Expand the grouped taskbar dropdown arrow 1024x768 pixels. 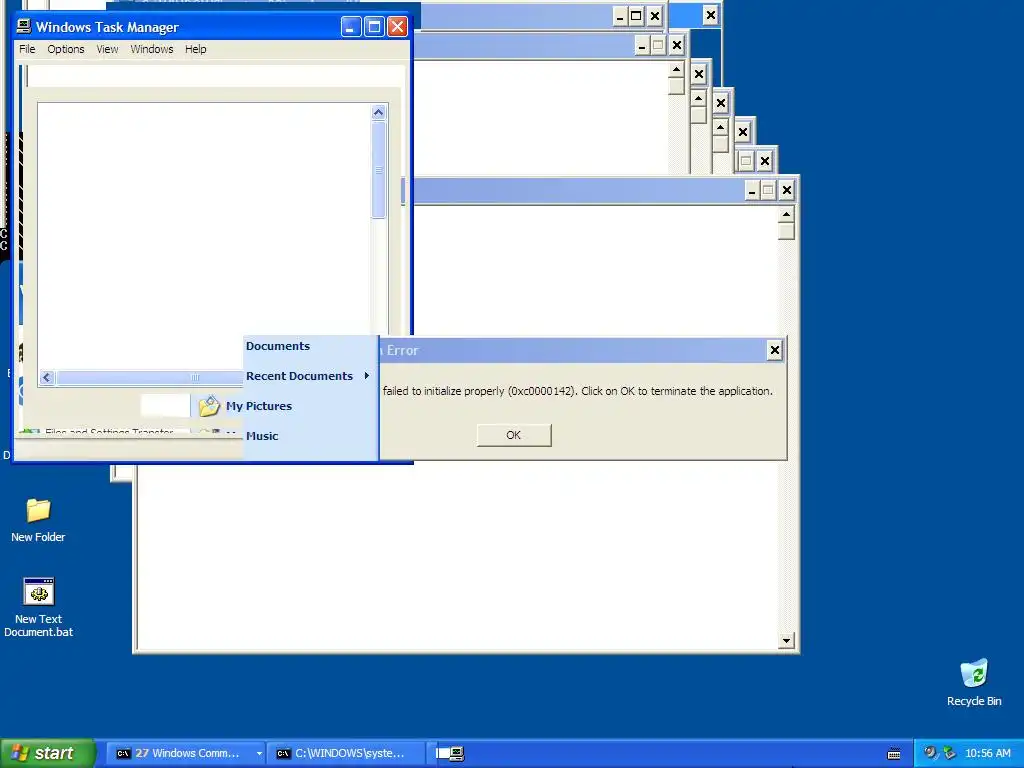(x=259, y=753)
